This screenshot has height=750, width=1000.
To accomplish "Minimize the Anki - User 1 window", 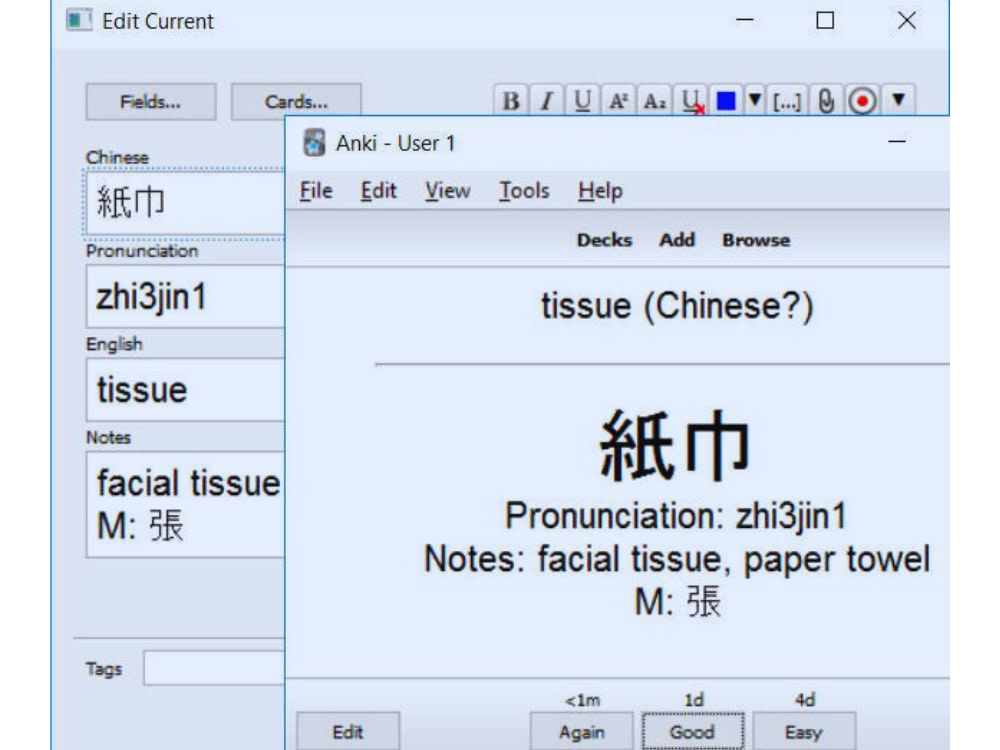I will (897, 142).
